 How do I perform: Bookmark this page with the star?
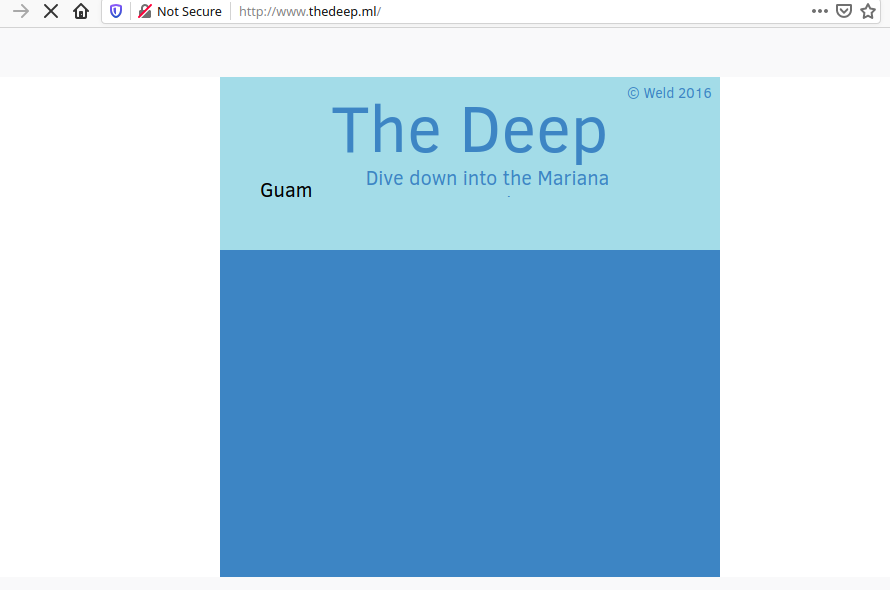[x=868, y=11]
